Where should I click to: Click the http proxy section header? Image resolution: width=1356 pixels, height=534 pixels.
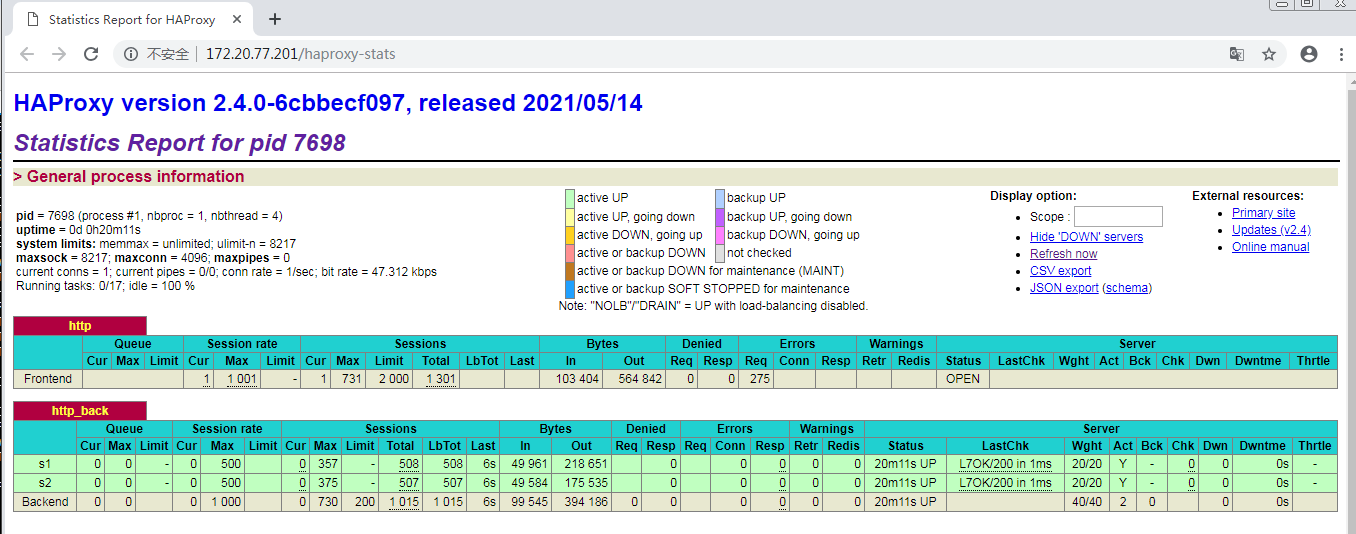coord(80,326)
